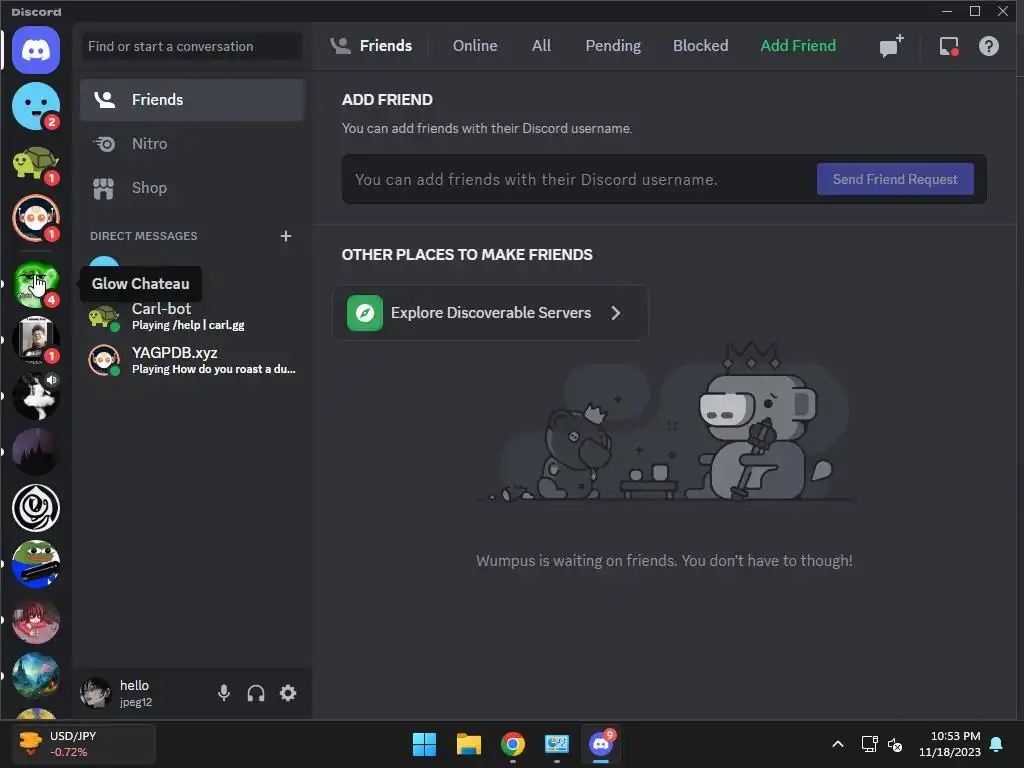Open the dark purple forest server icon

36,452
